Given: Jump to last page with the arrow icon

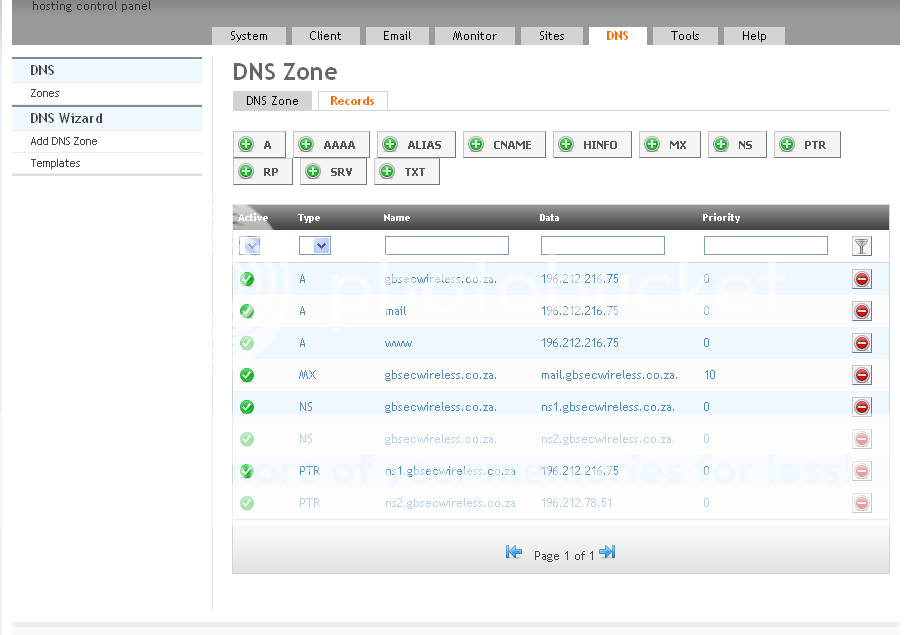Looking at the screenshot, I should coord(608,551).
